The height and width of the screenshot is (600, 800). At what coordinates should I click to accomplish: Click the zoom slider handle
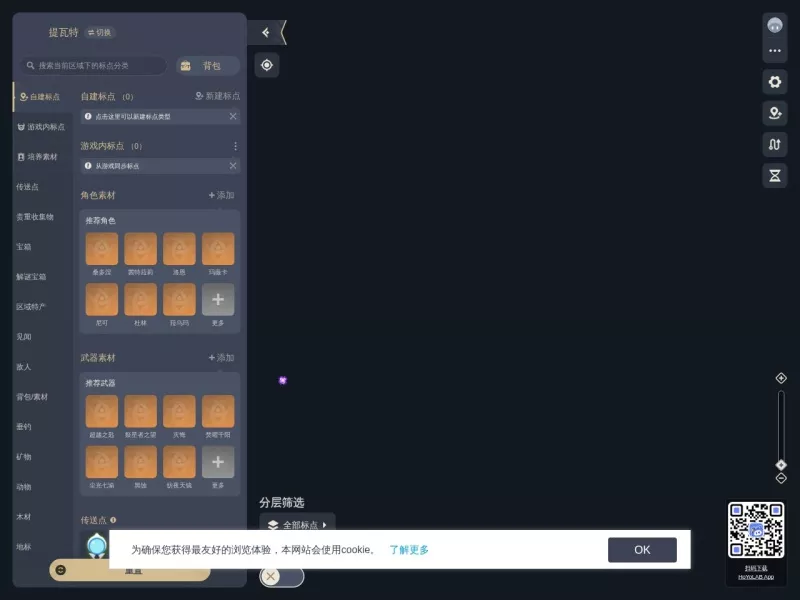(x=781, y=465)
